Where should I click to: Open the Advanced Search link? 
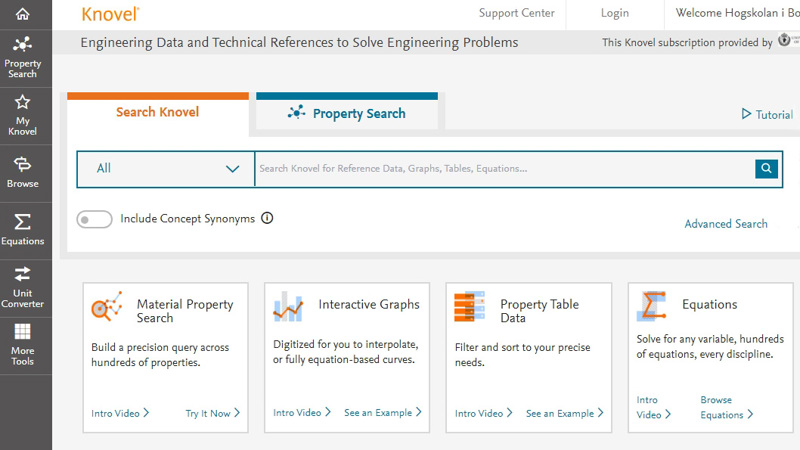coord(726,224)
